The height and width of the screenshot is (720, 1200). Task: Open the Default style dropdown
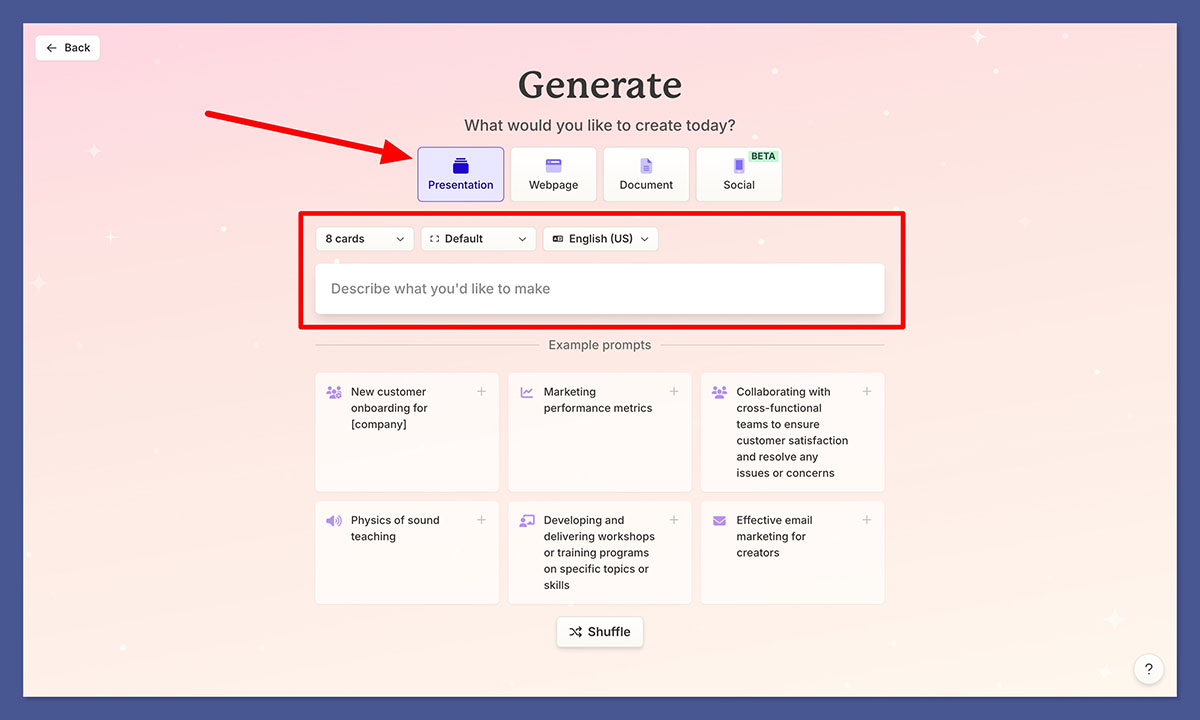point(478,238)
